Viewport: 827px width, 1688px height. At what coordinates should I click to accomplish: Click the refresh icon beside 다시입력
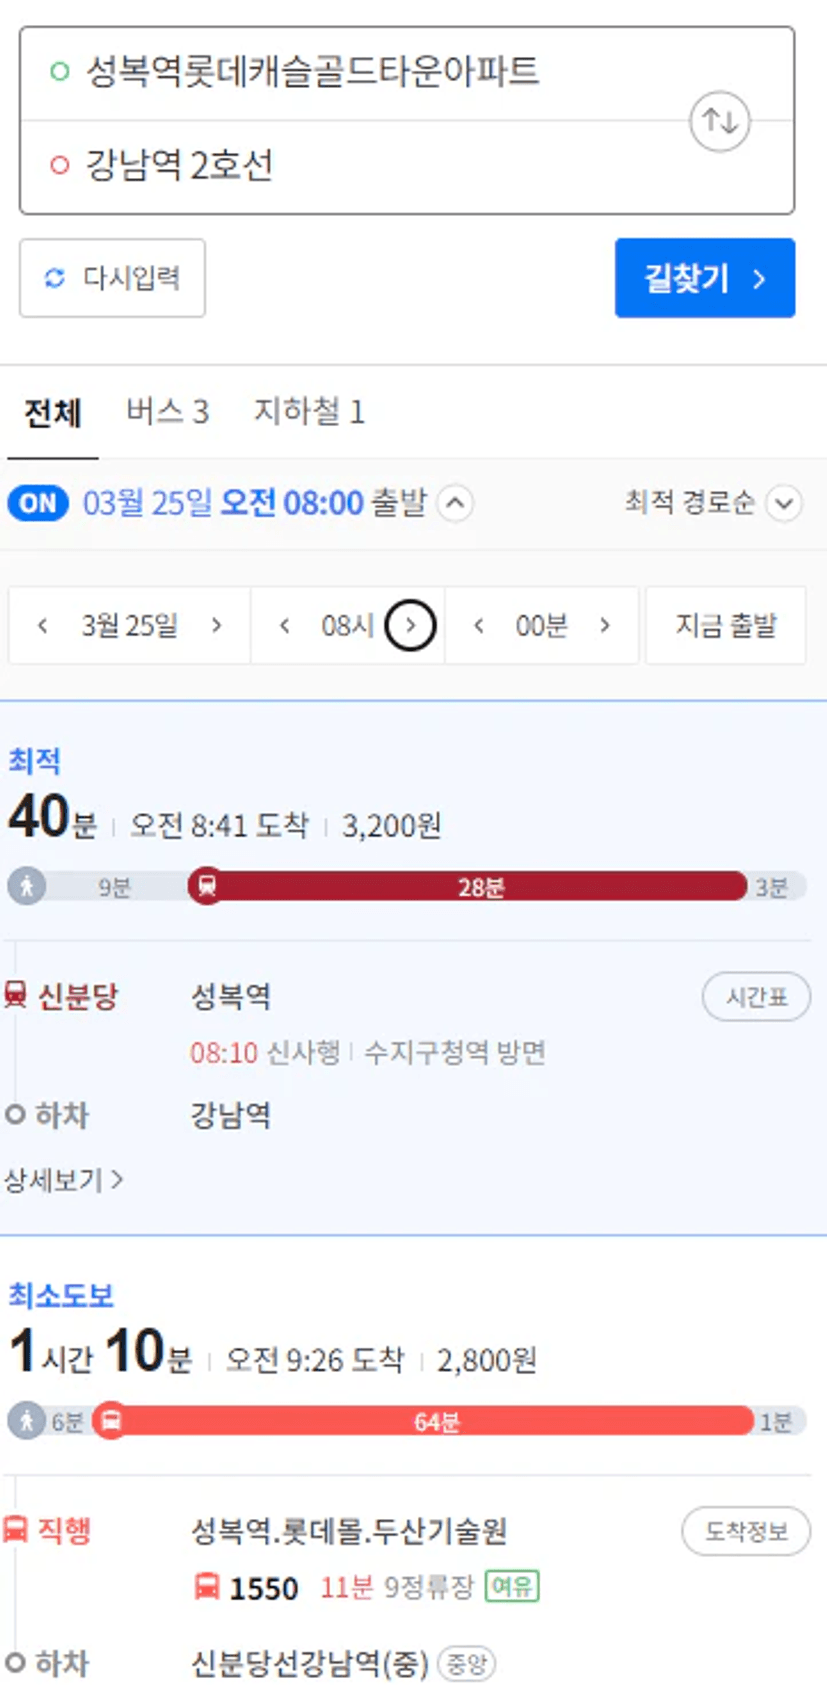[x=55, y=278]
